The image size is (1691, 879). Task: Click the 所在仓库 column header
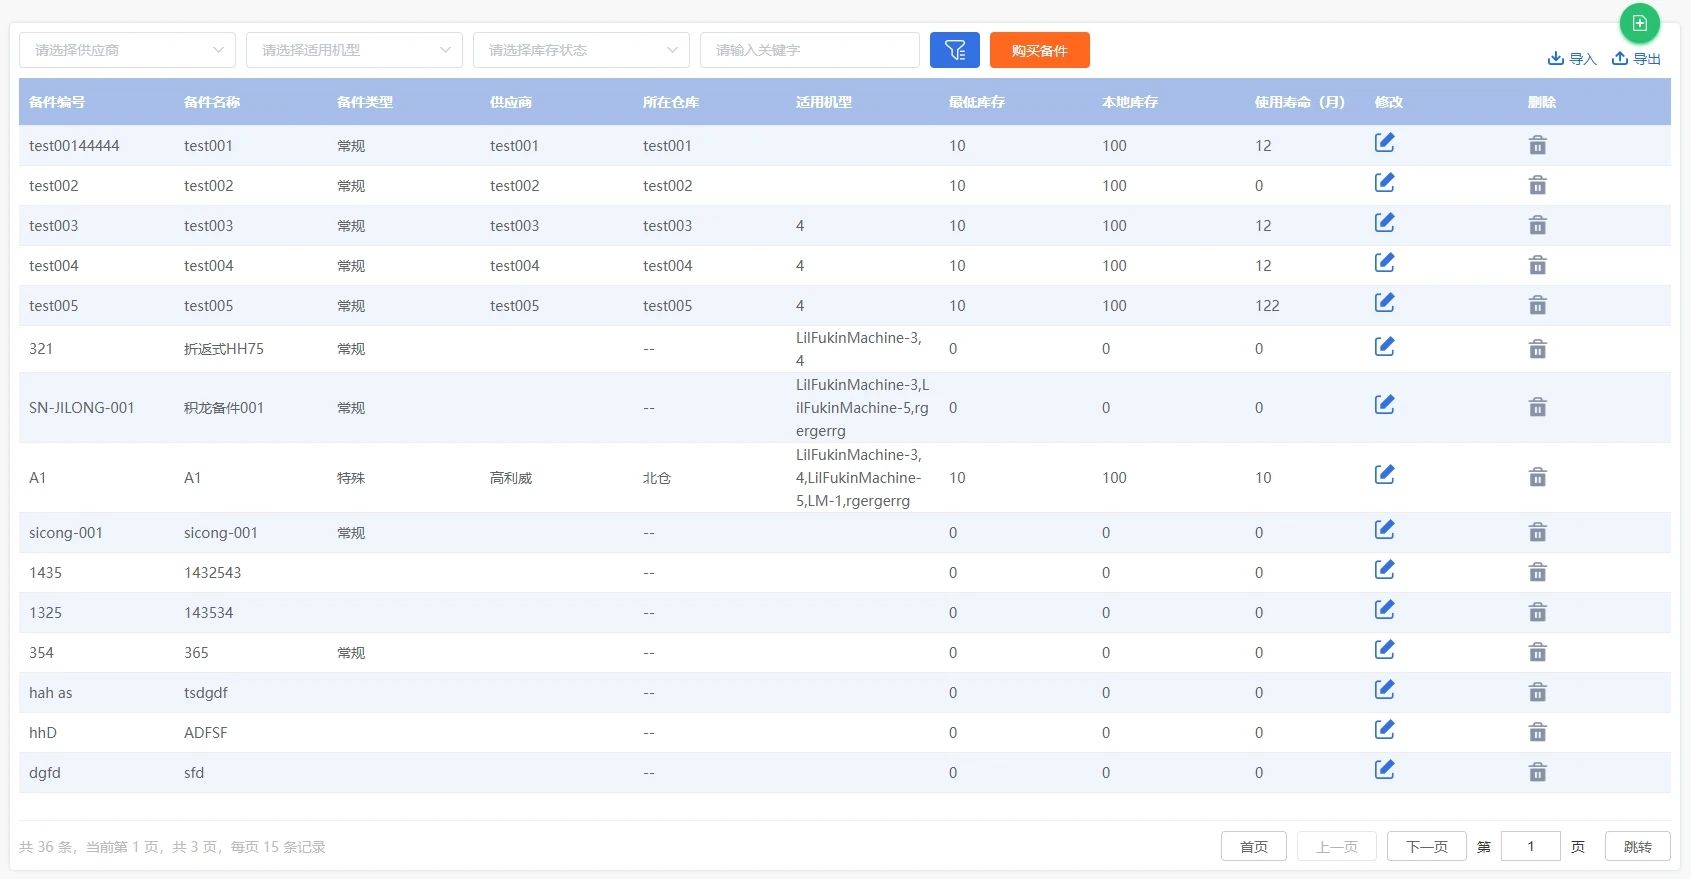pyautogui.click(x=671, y=102)
